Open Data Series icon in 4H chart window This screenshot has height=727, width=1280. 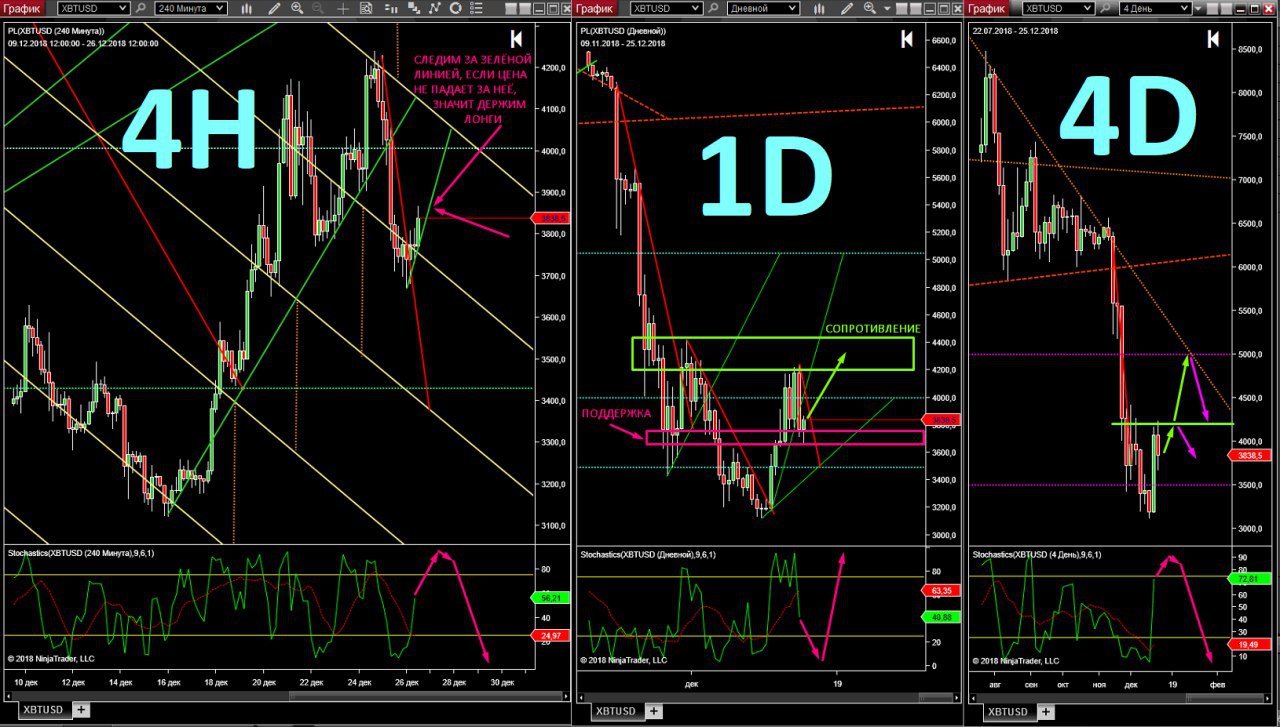click(414, 8)
